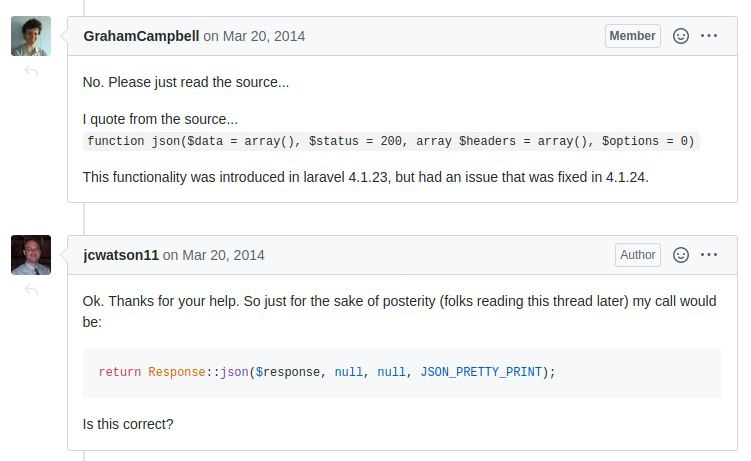The width and height of the screenshot is (751, 461).
Task: Click the Response::json code block
Action: pos(402,372)
